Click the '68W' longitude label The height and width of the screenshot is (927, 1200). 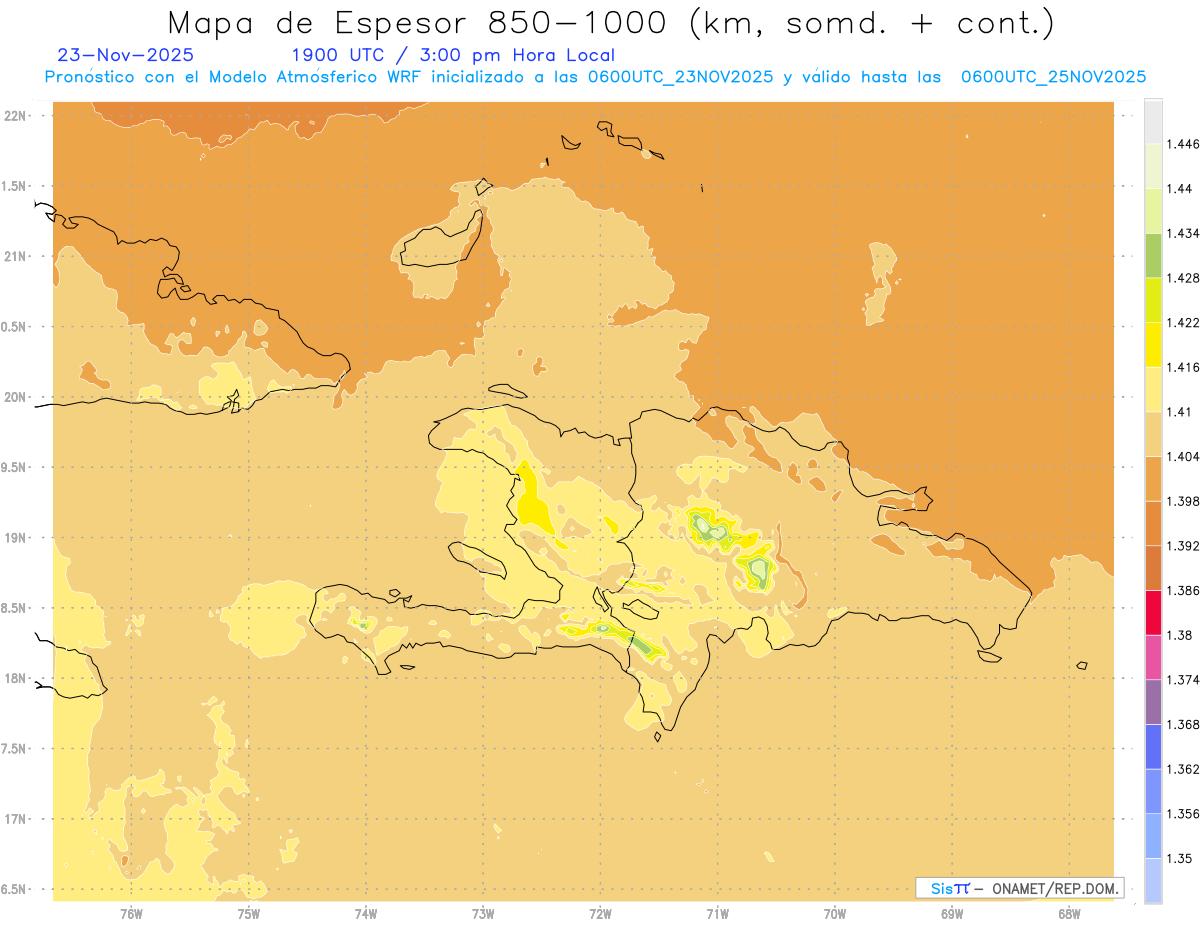point(1069,913)
